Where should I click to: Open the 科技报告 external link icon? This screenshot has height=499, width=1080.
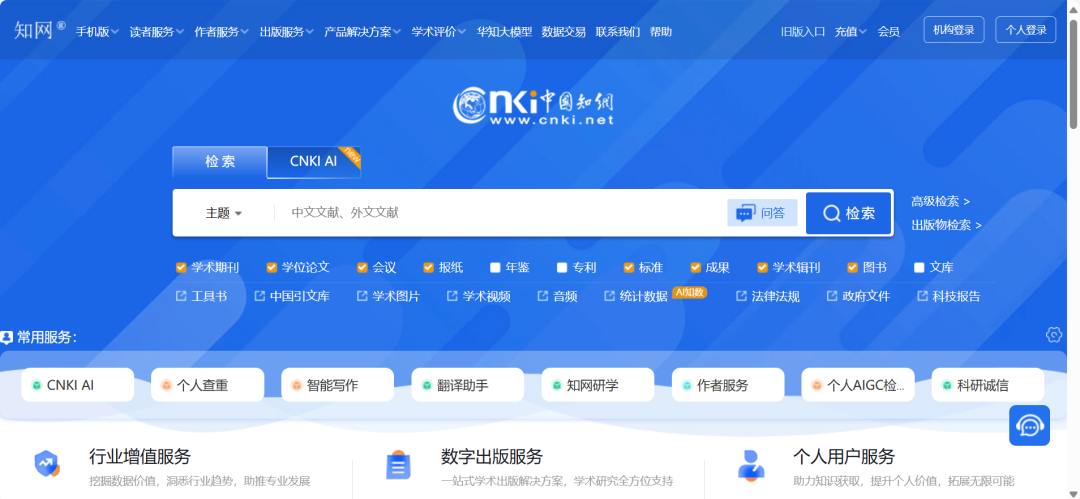tap(922, 296)
